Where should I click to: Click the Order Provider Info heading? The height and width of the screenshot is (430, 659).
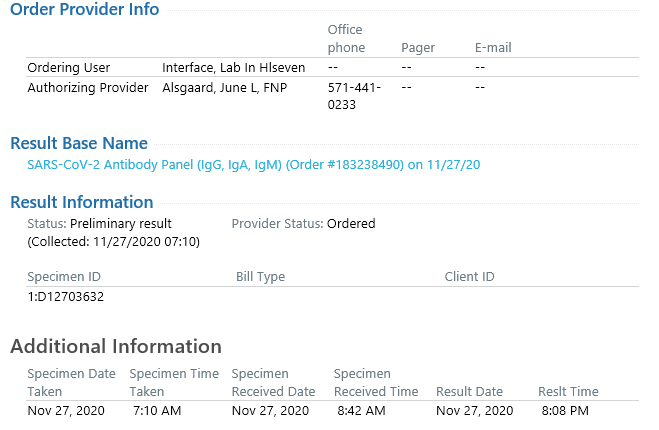coord(84,9)
